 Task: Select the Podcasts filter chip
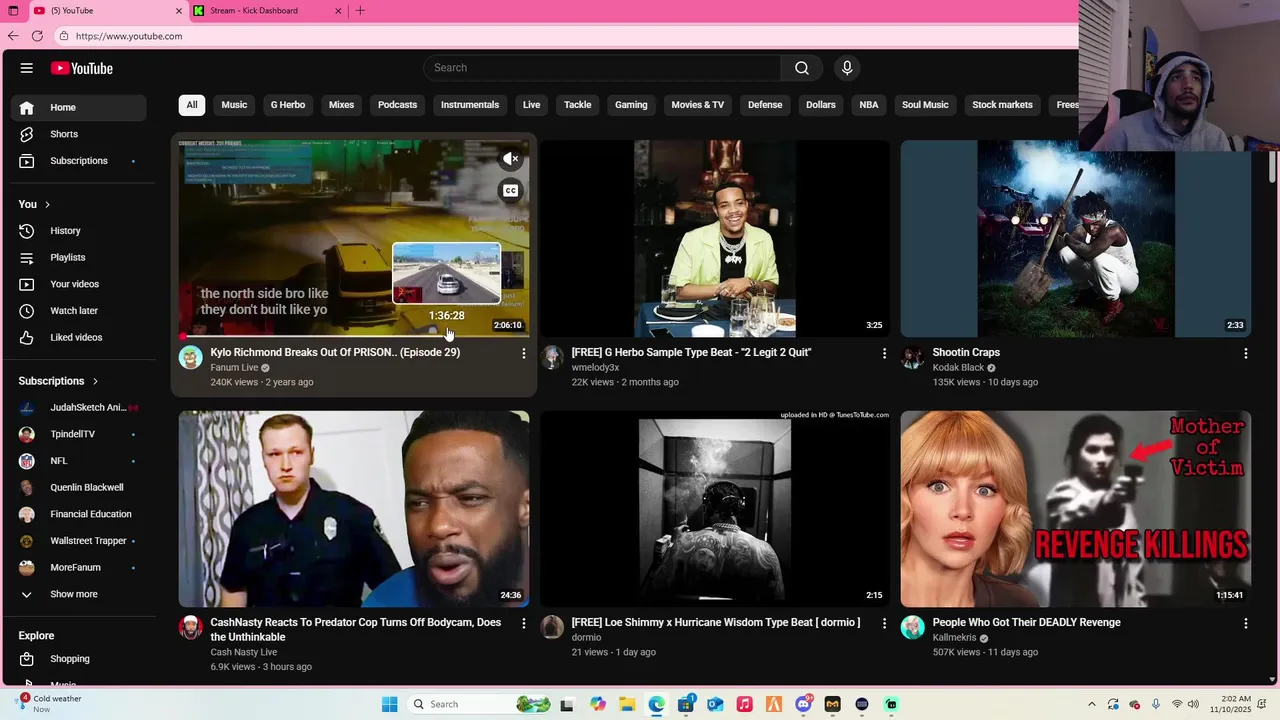397,105
